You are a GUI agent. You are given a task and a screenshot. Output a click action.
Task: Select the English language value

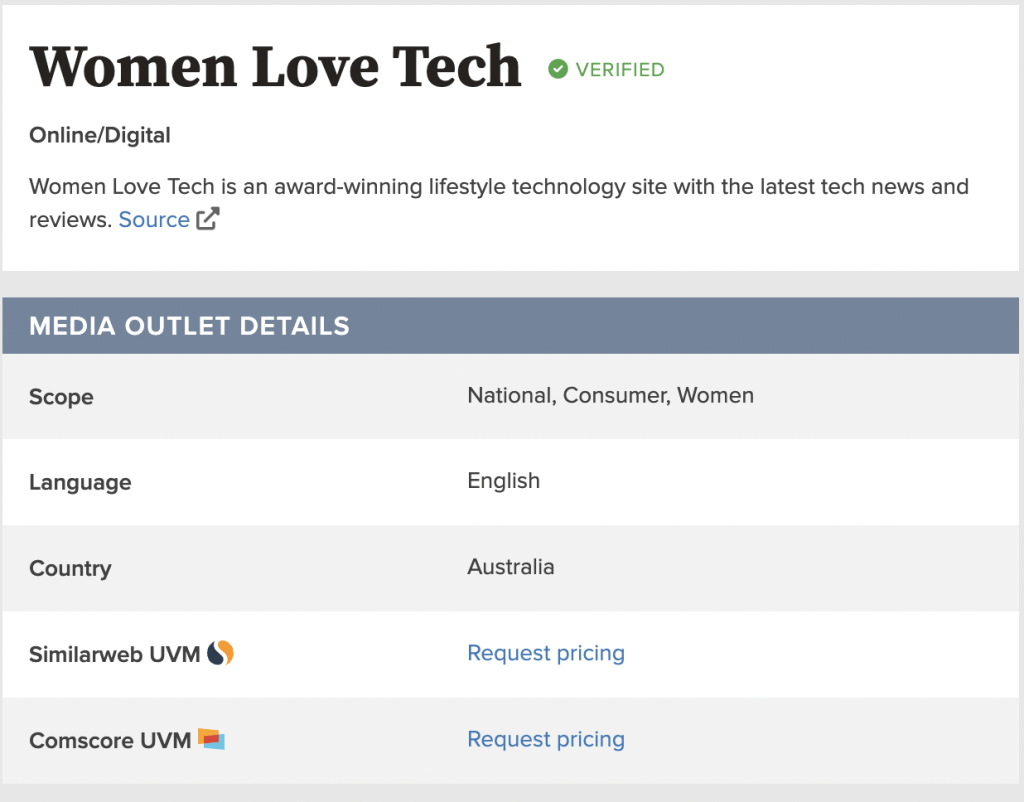(x=503, y=481)
